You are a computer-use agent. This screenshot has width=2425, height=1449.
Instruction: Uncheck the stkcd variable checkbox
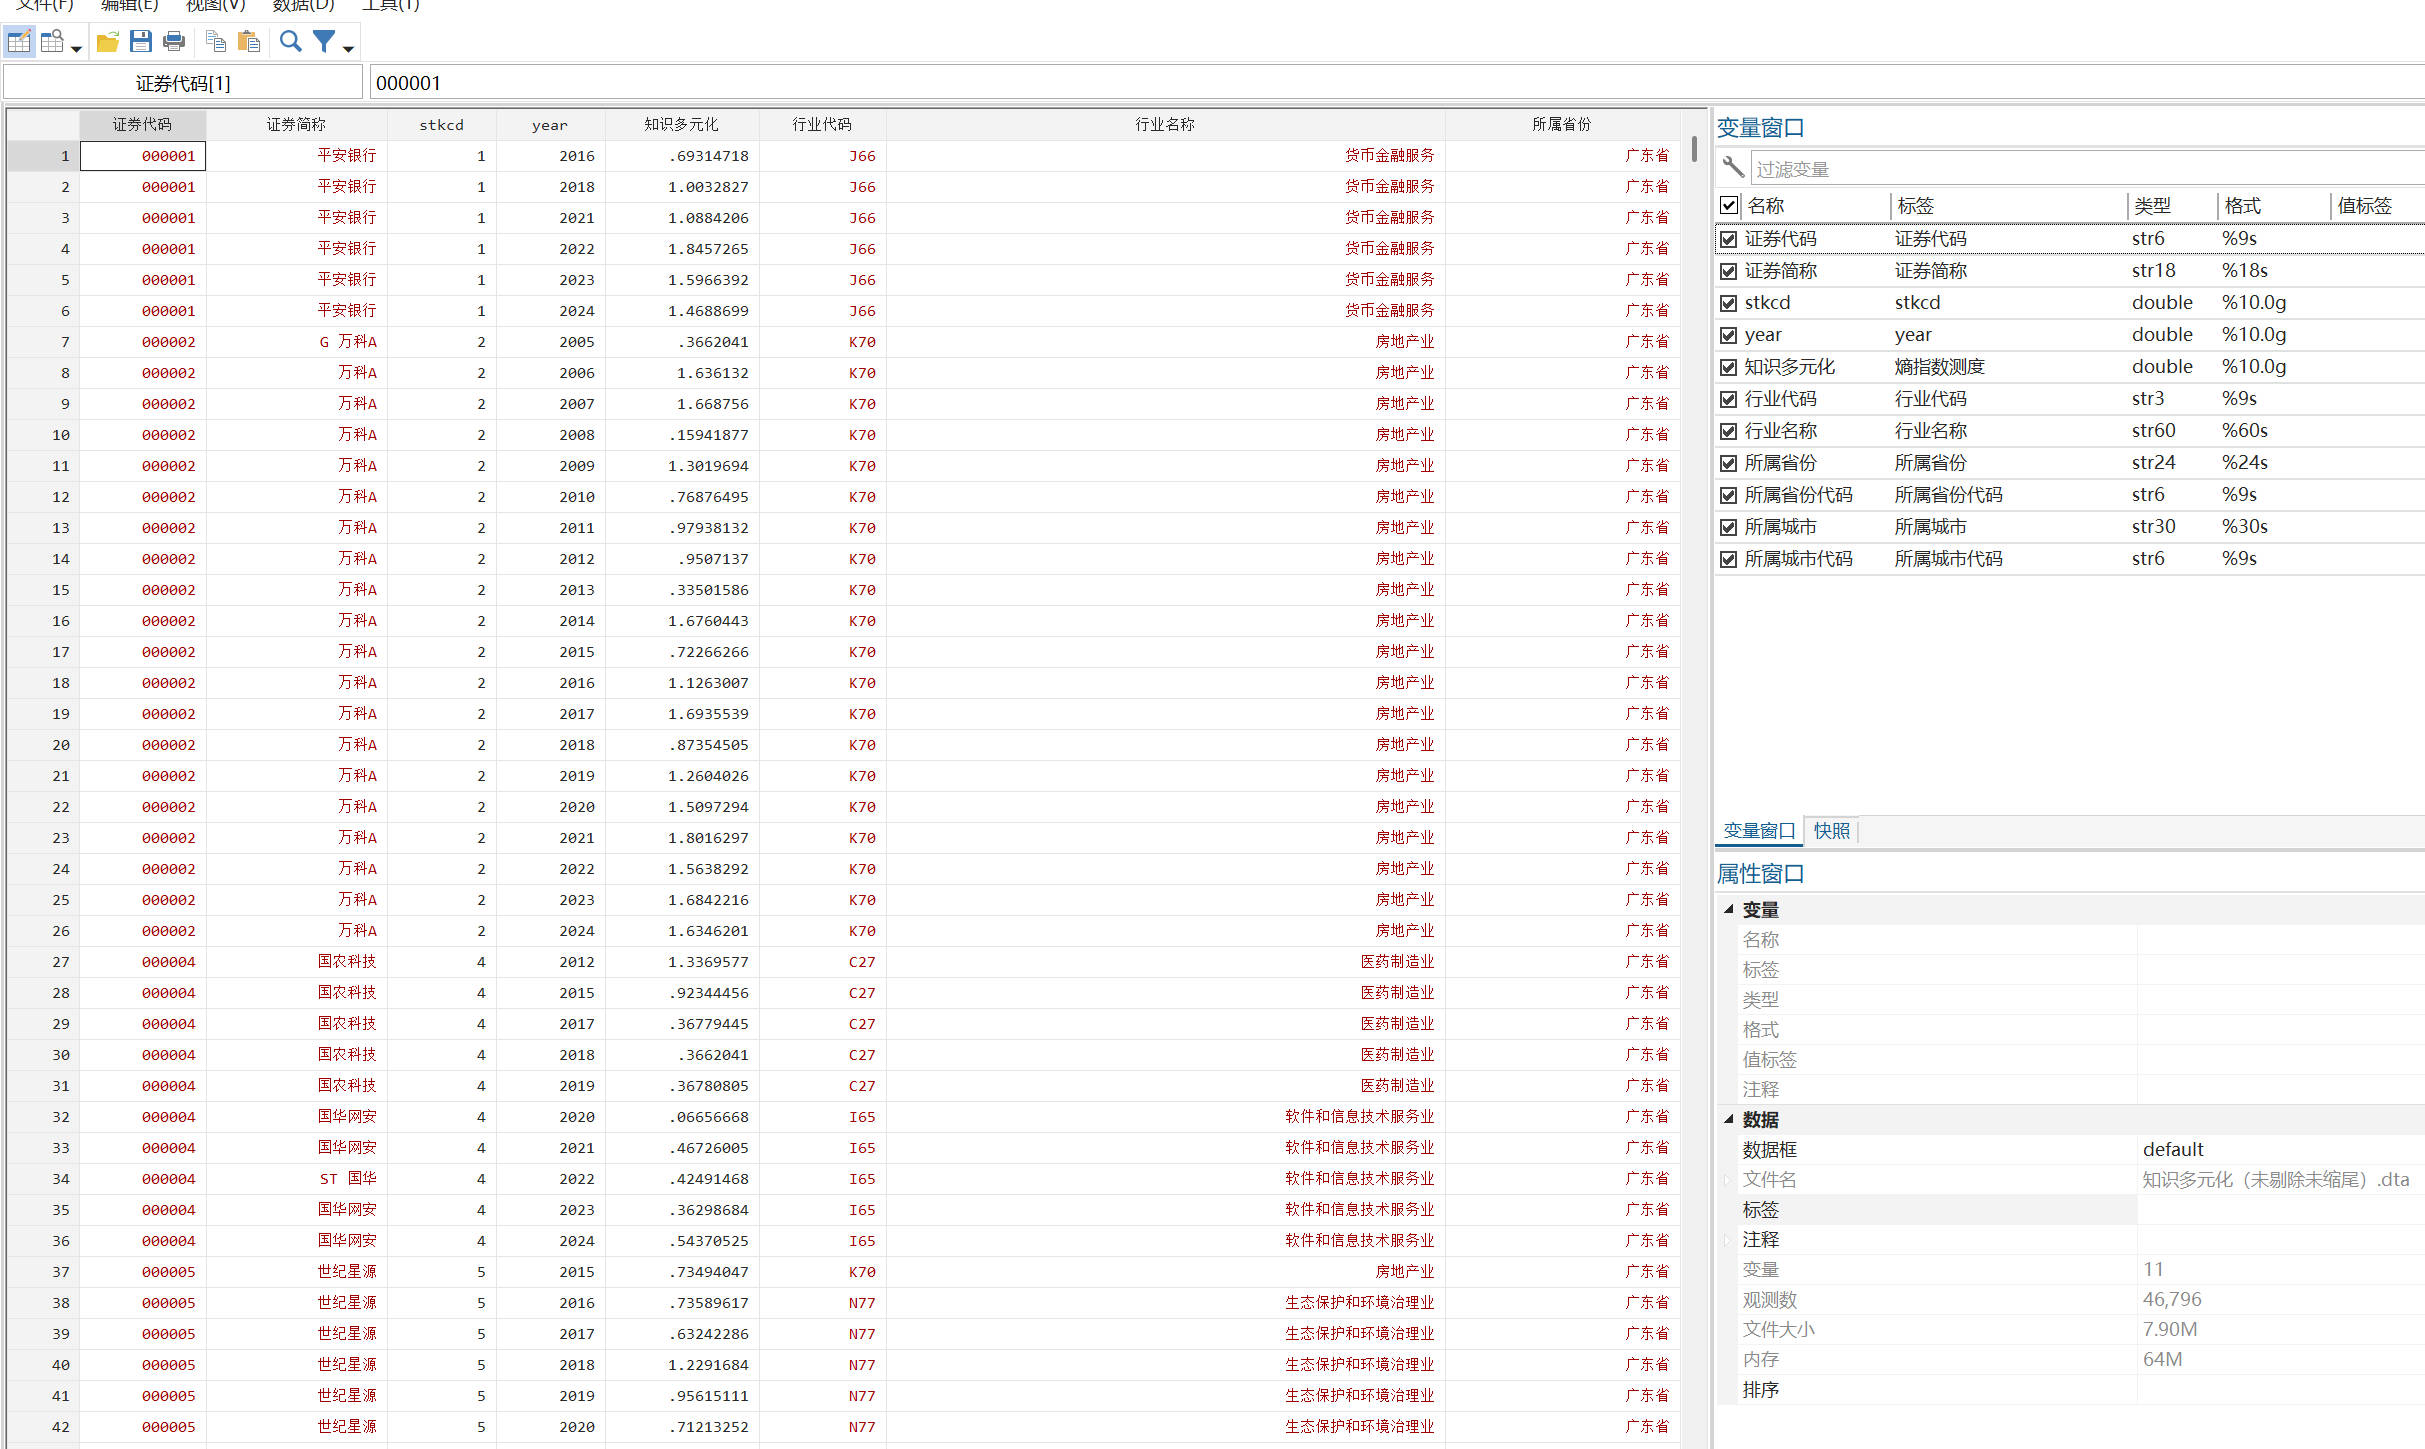pyautogui.click(x=1728, y=303)
